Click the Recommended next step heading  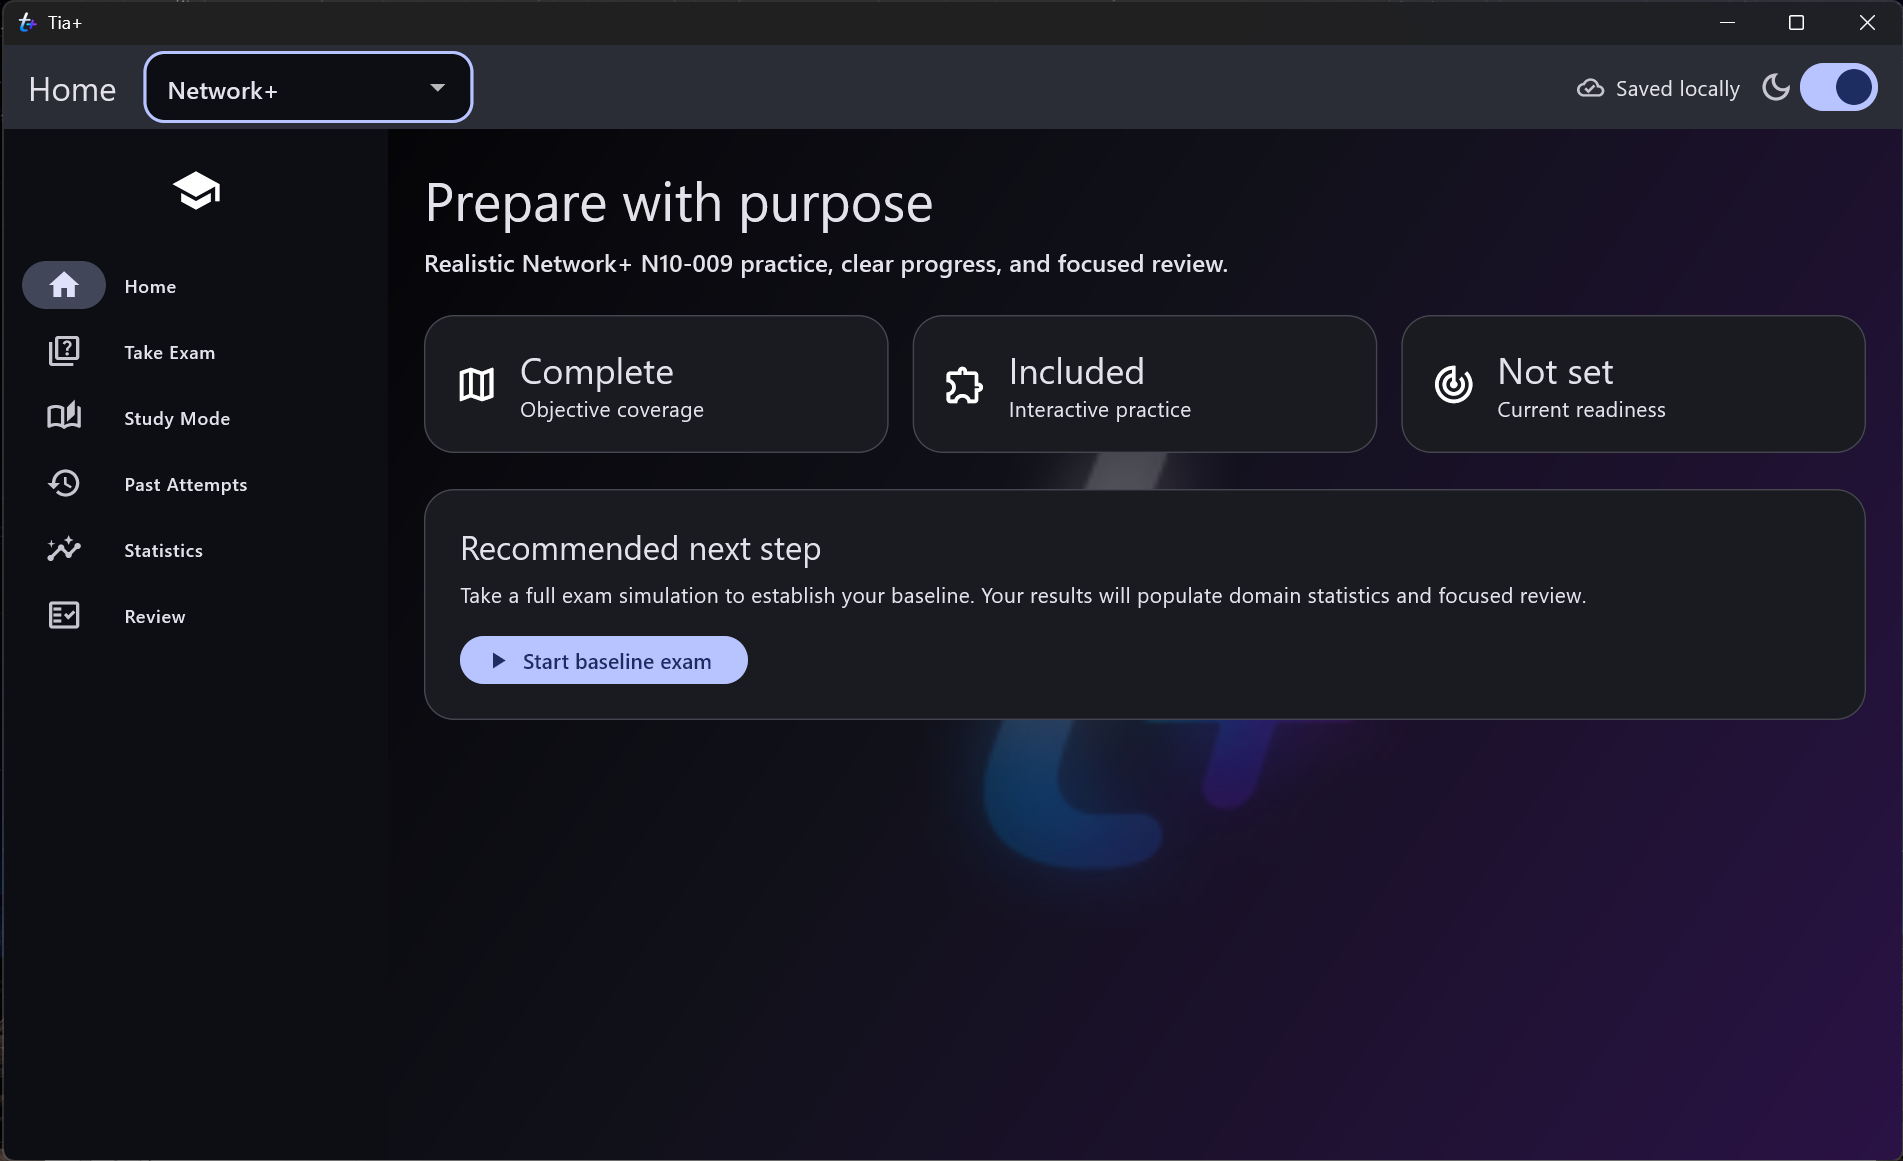pos(640,549)
